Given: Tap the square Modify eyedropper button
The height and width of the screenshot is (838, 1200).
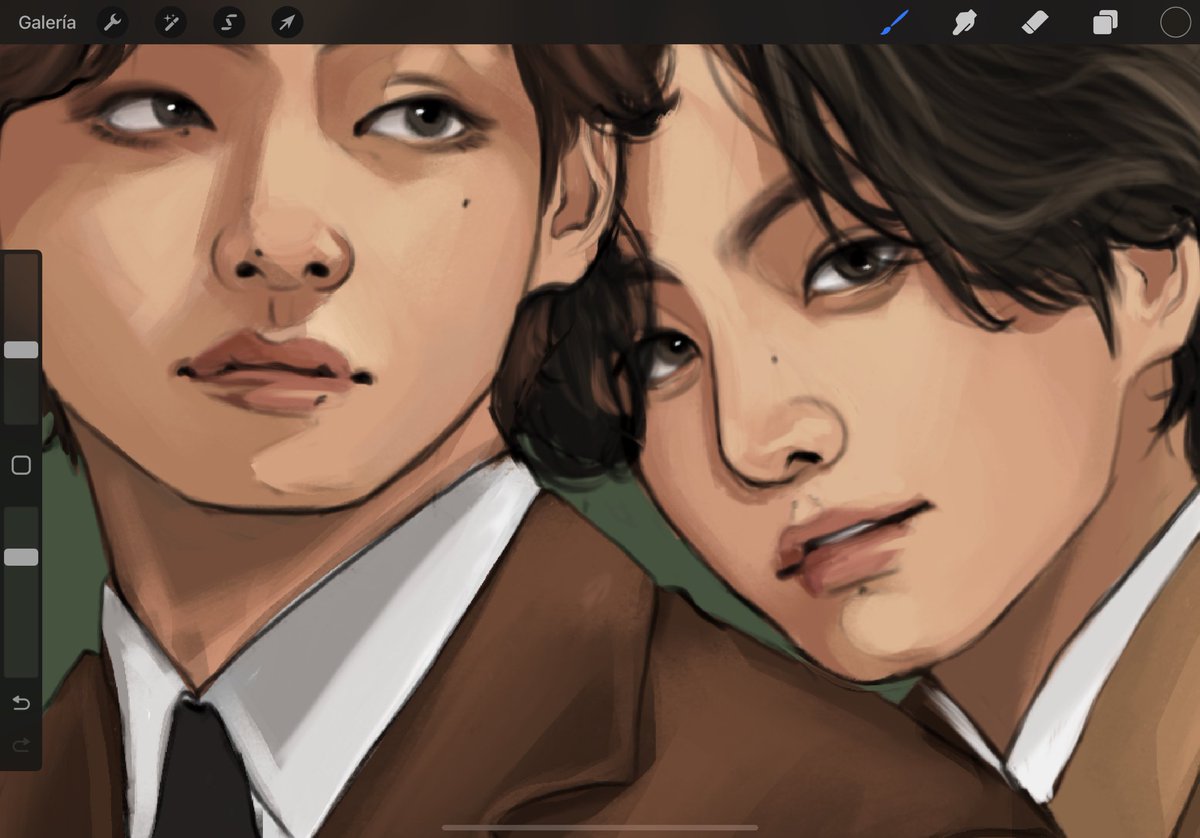Looking at the screenshot, I should (x=21, y=465).
